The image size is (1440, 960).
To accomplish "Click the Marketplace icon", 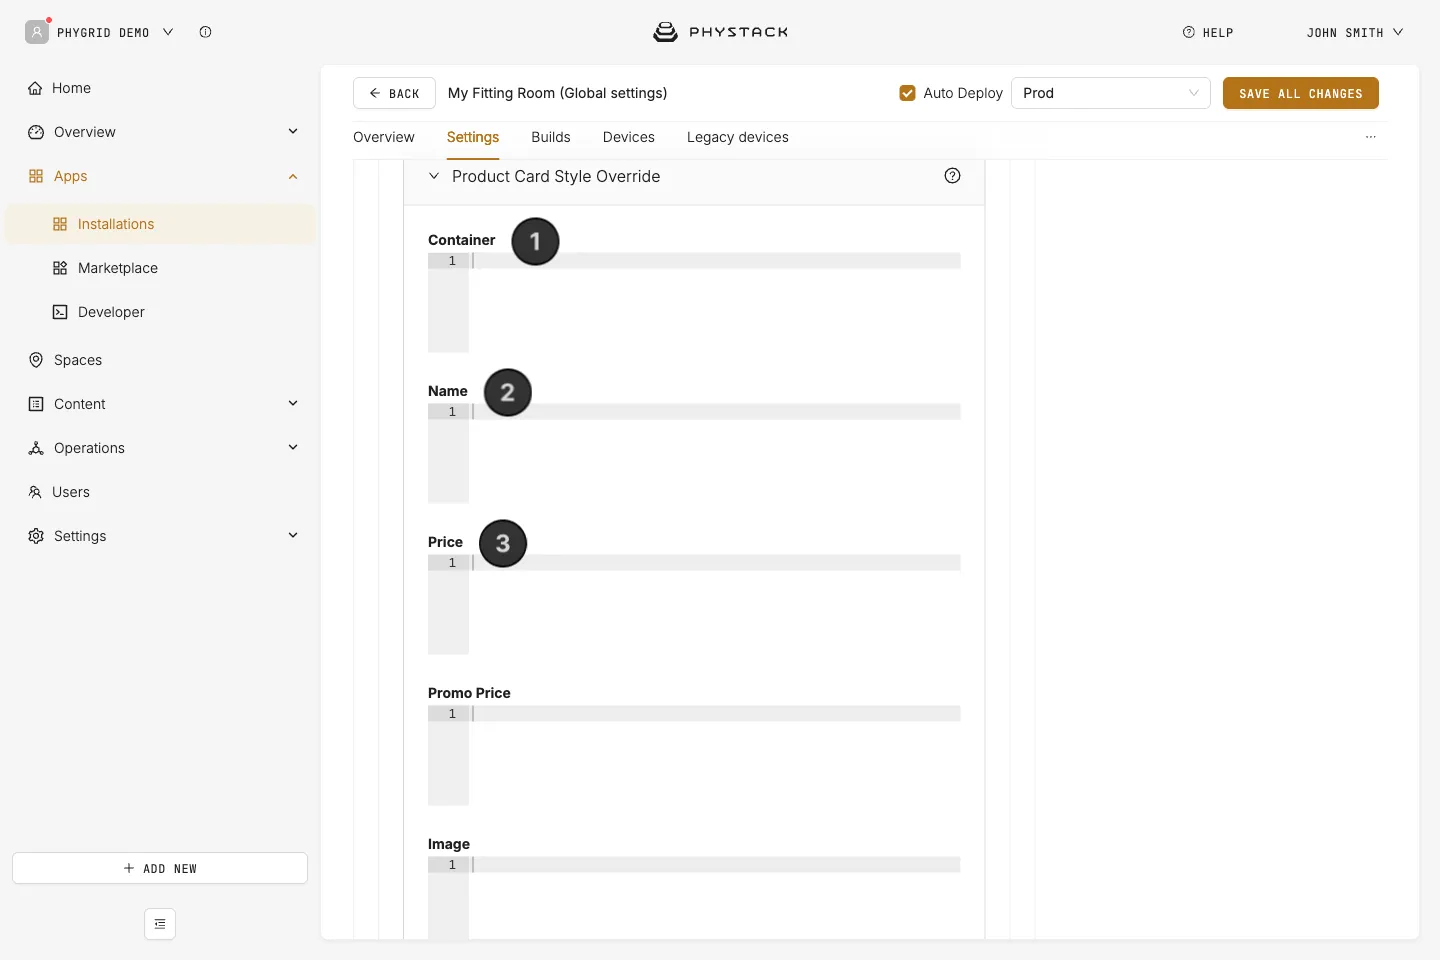I will tap(60, 268).
